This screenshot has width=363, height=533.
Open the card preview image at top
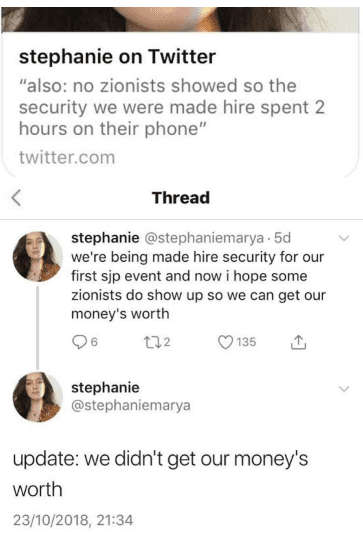(x=180, y=19)
